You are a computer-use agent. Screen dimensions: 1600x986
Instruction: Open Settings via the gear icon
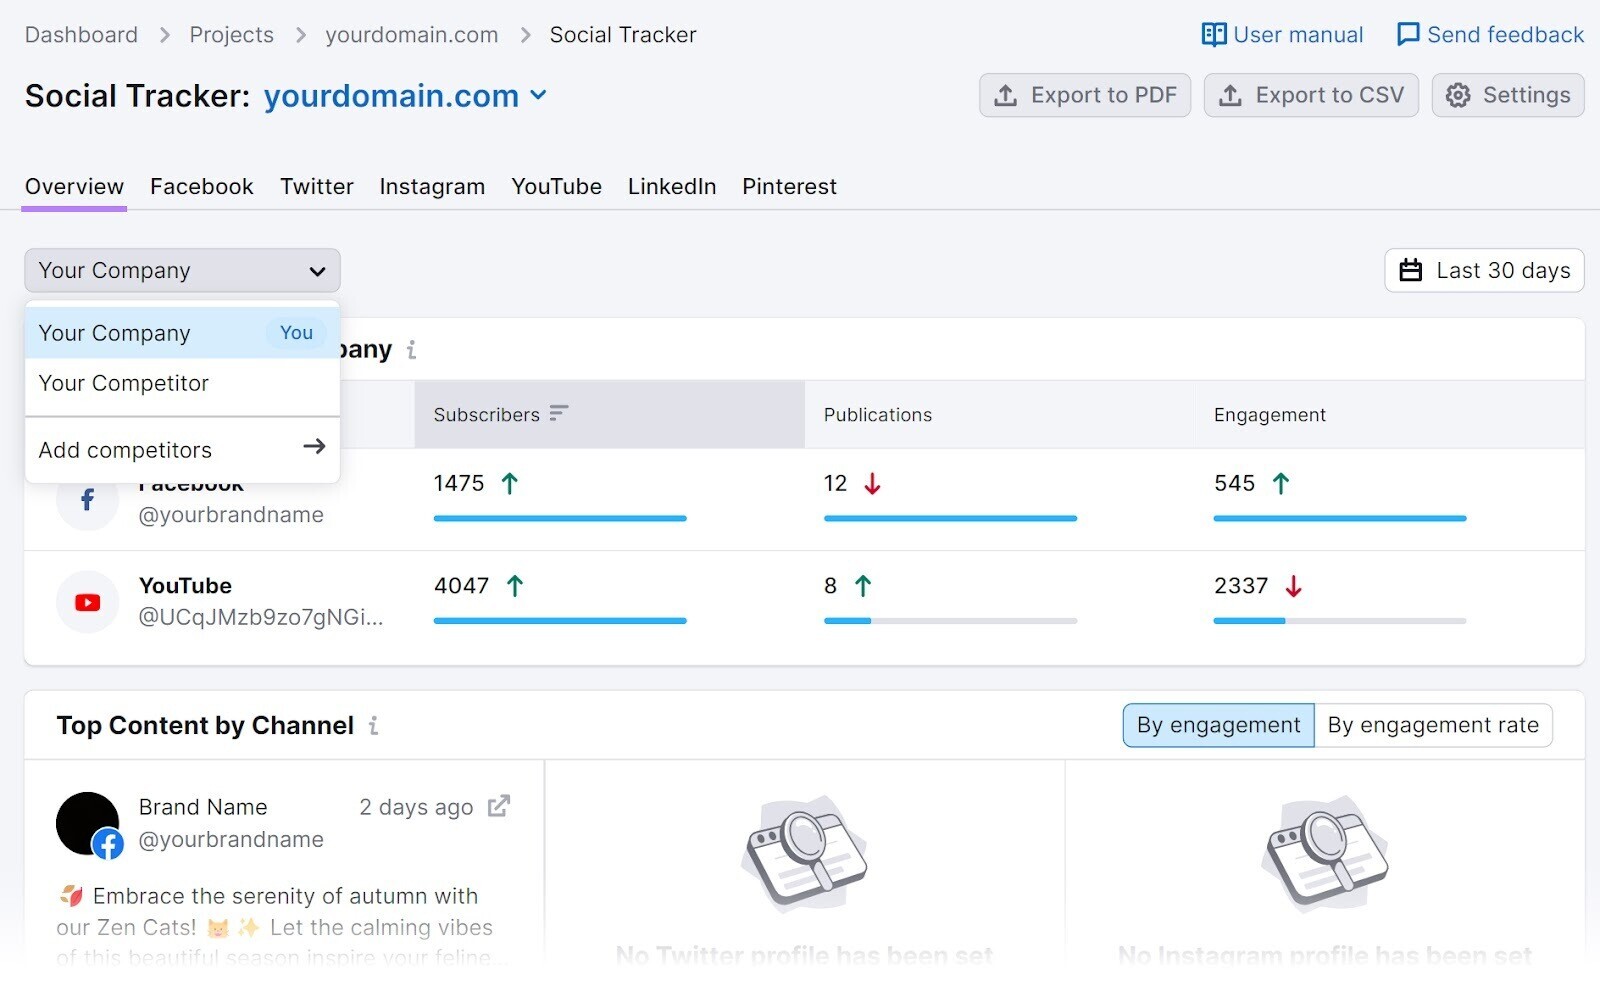click(1459, 95)
